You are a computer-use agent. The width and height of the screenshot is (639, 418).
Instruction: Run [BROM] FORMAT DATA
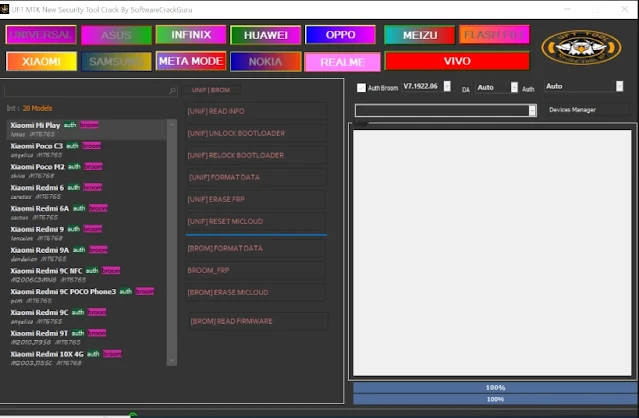(256, 248)
